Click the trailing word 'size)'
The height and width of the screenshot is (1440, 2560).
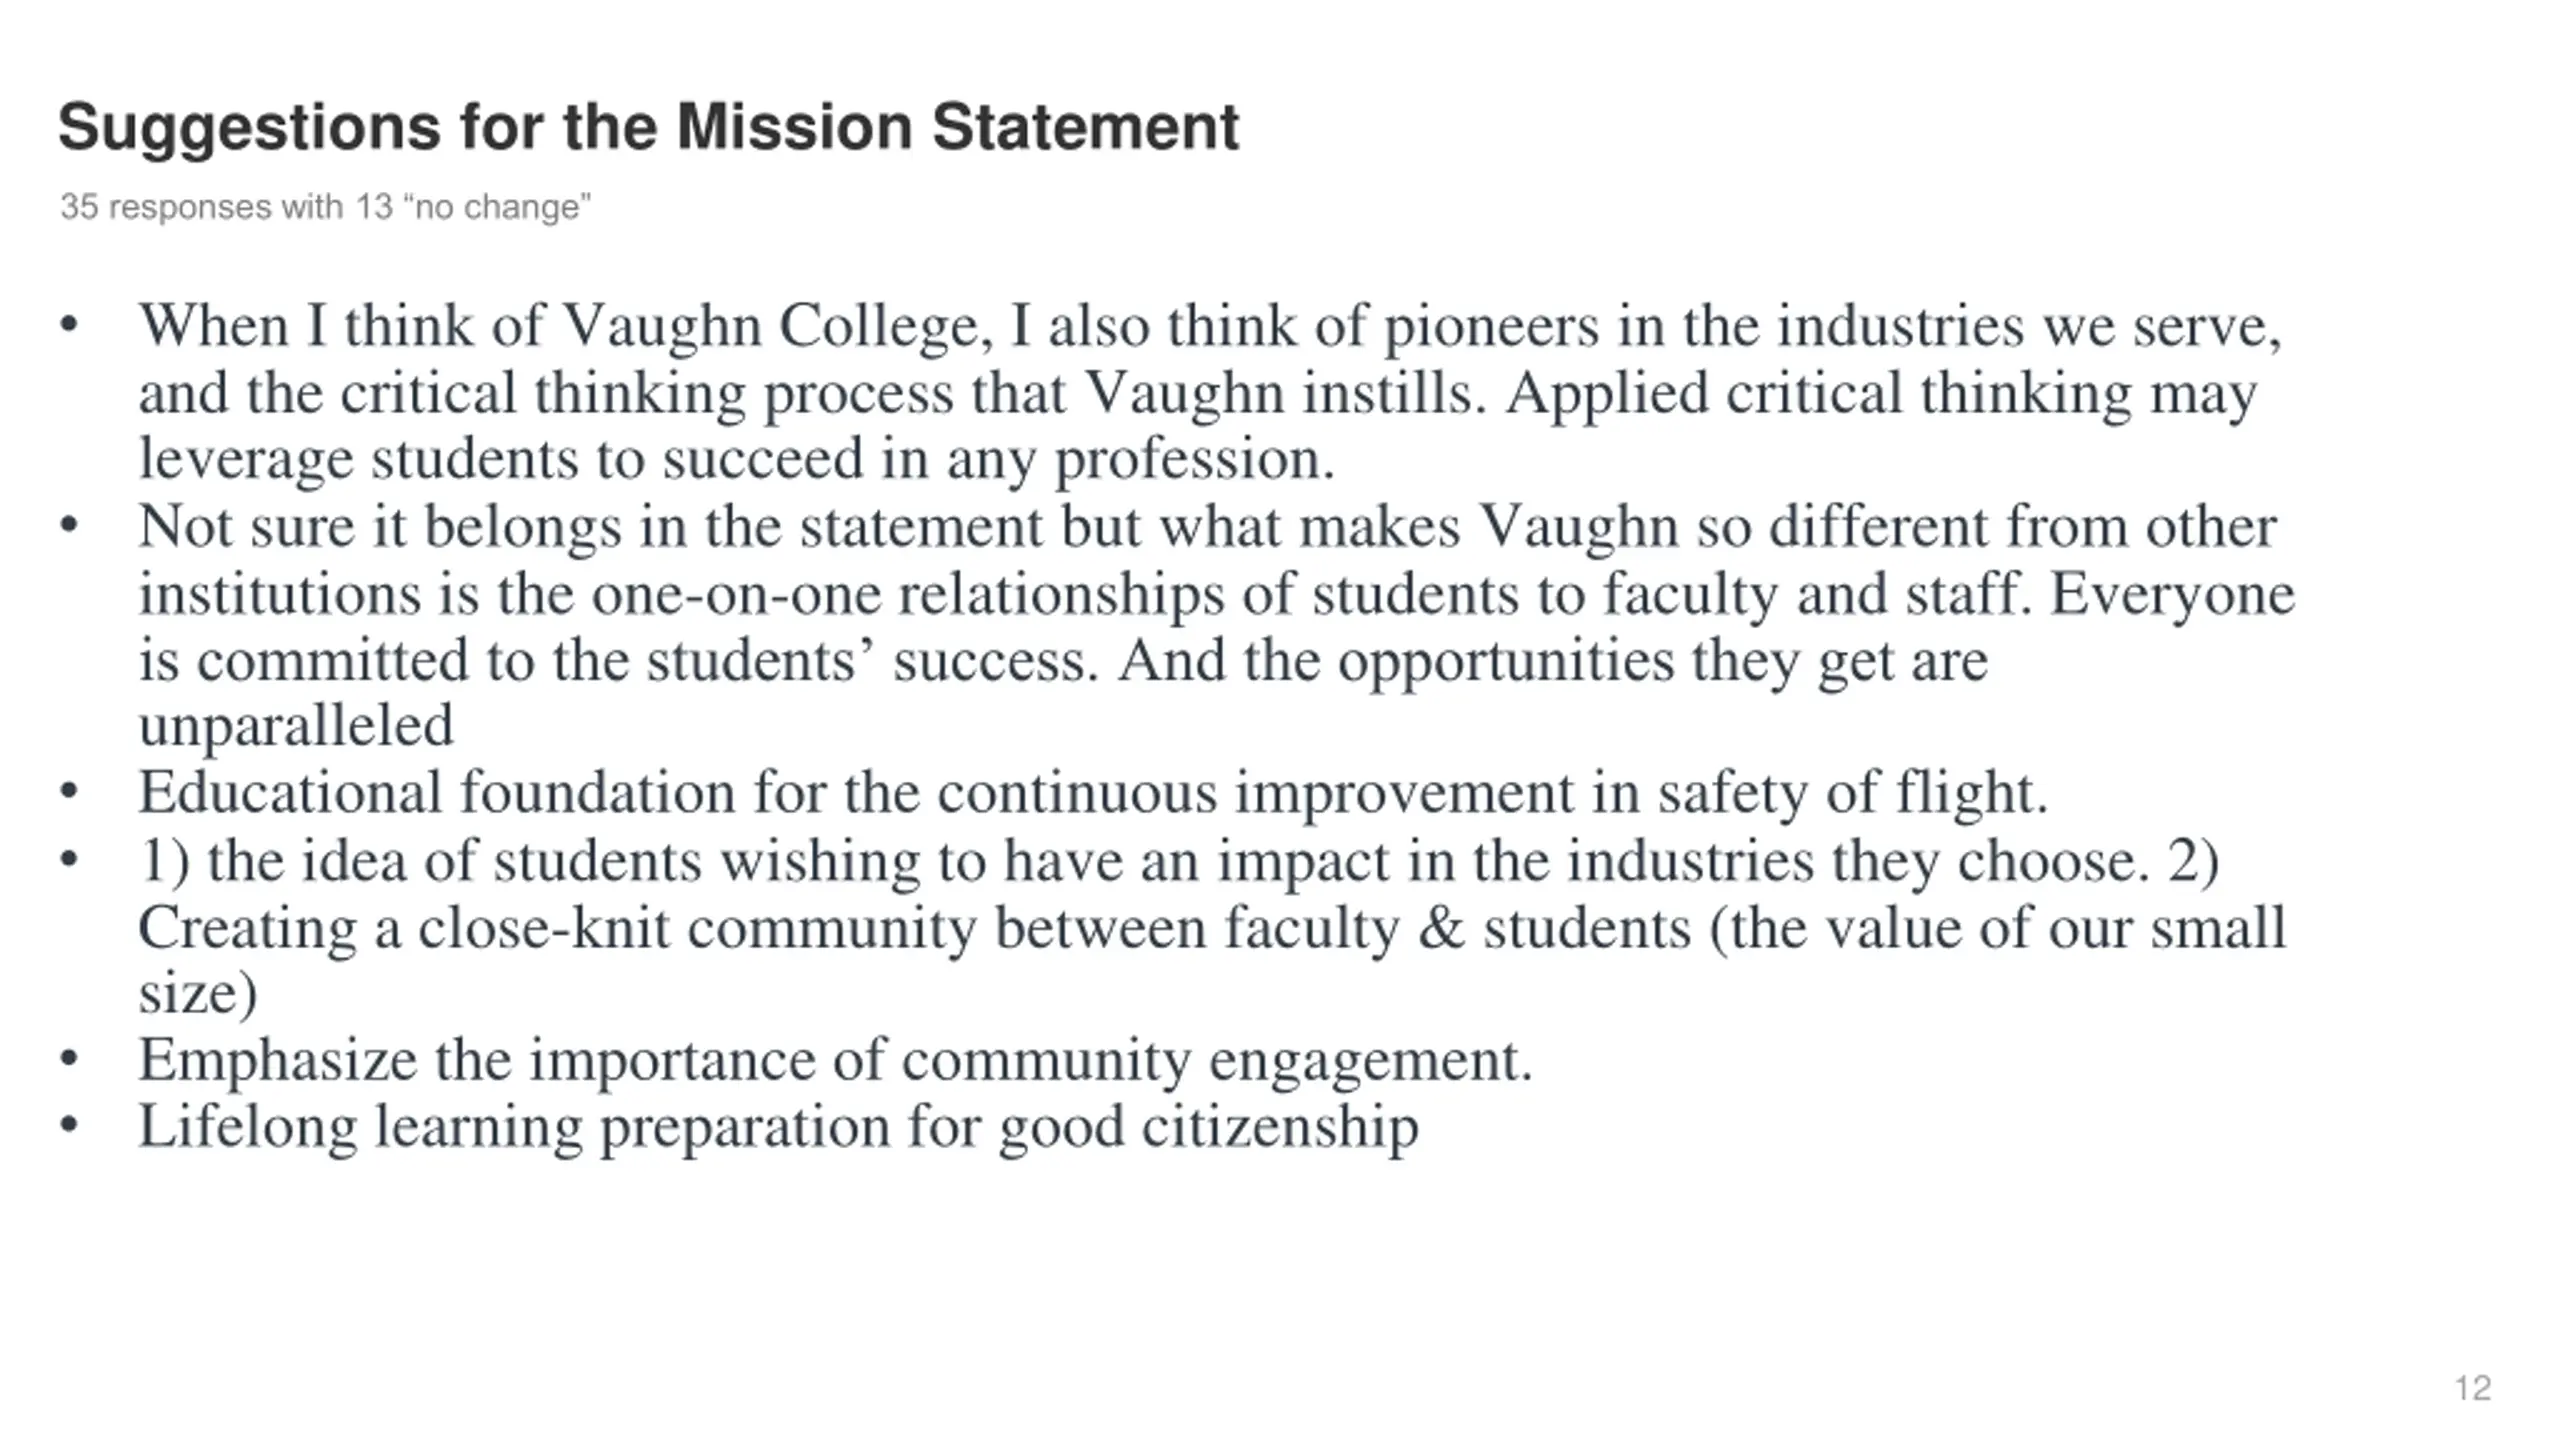(x=198, y=993)
